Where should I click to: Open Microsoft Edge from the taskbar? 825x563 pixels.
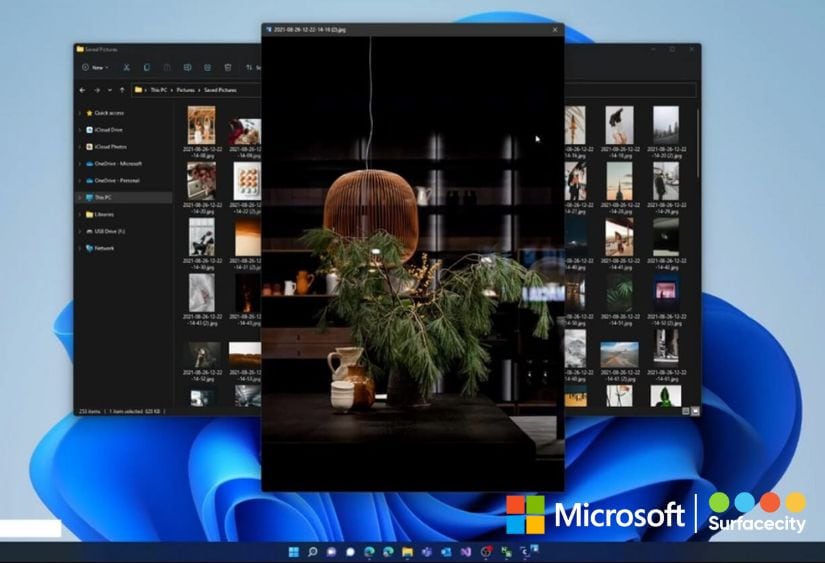tap(371, 551)
